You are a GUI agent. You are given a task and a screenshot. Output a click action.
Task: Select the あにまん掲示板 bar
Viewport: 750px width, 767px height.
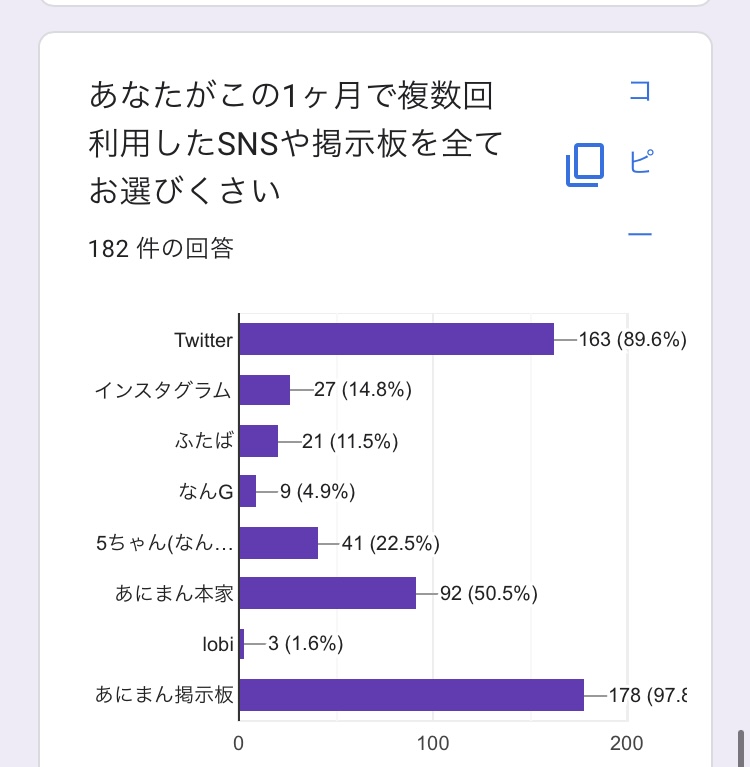click(x=411, y=695)
